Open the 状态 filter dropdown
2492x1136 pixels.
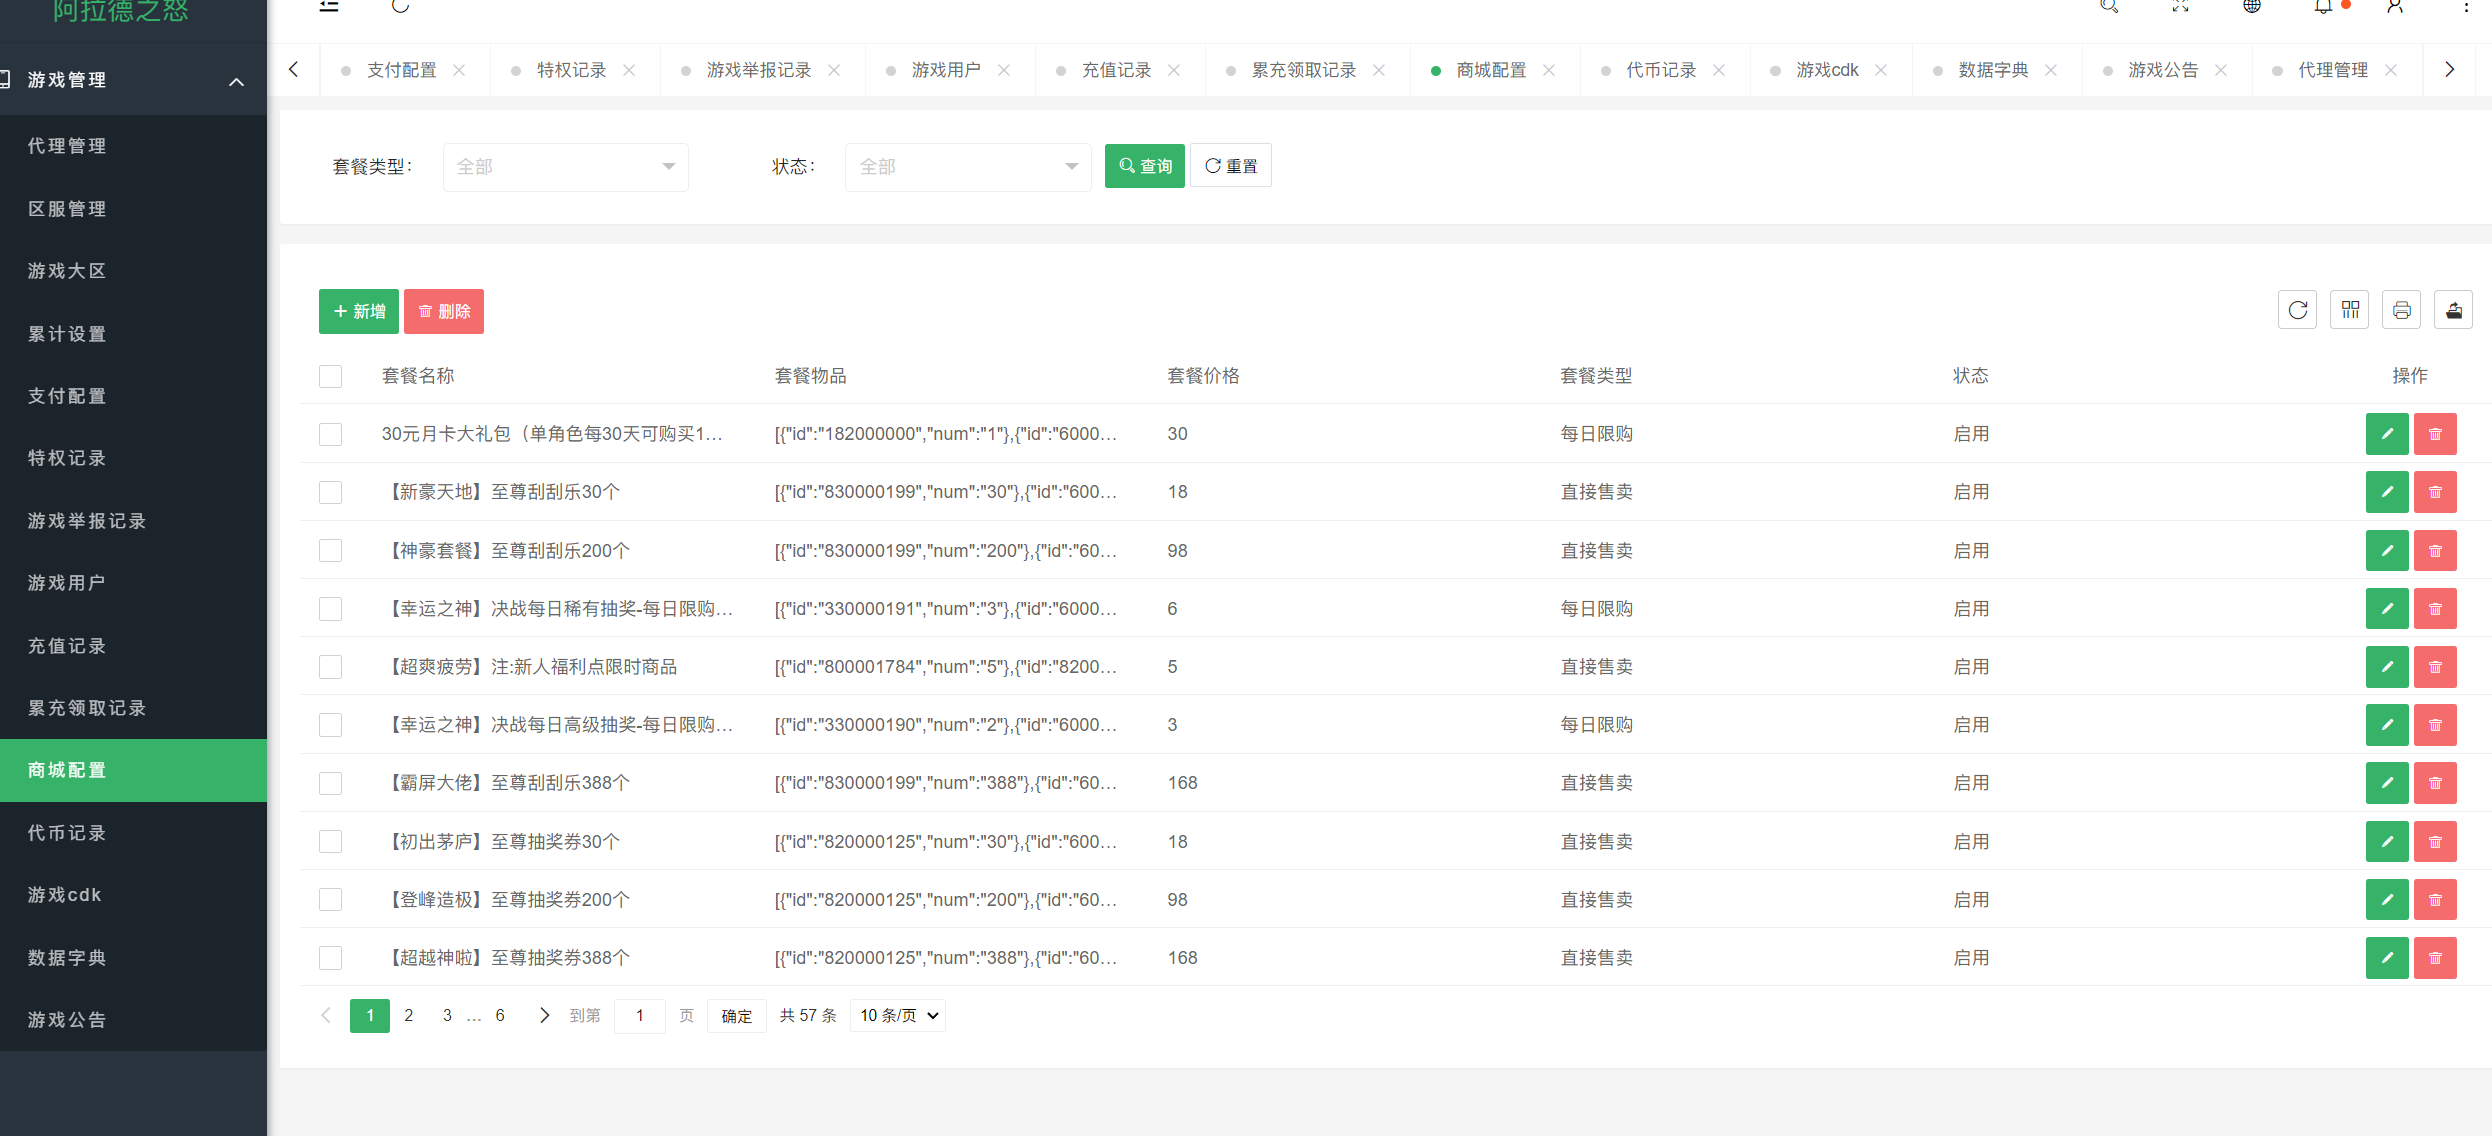[967, 167]
